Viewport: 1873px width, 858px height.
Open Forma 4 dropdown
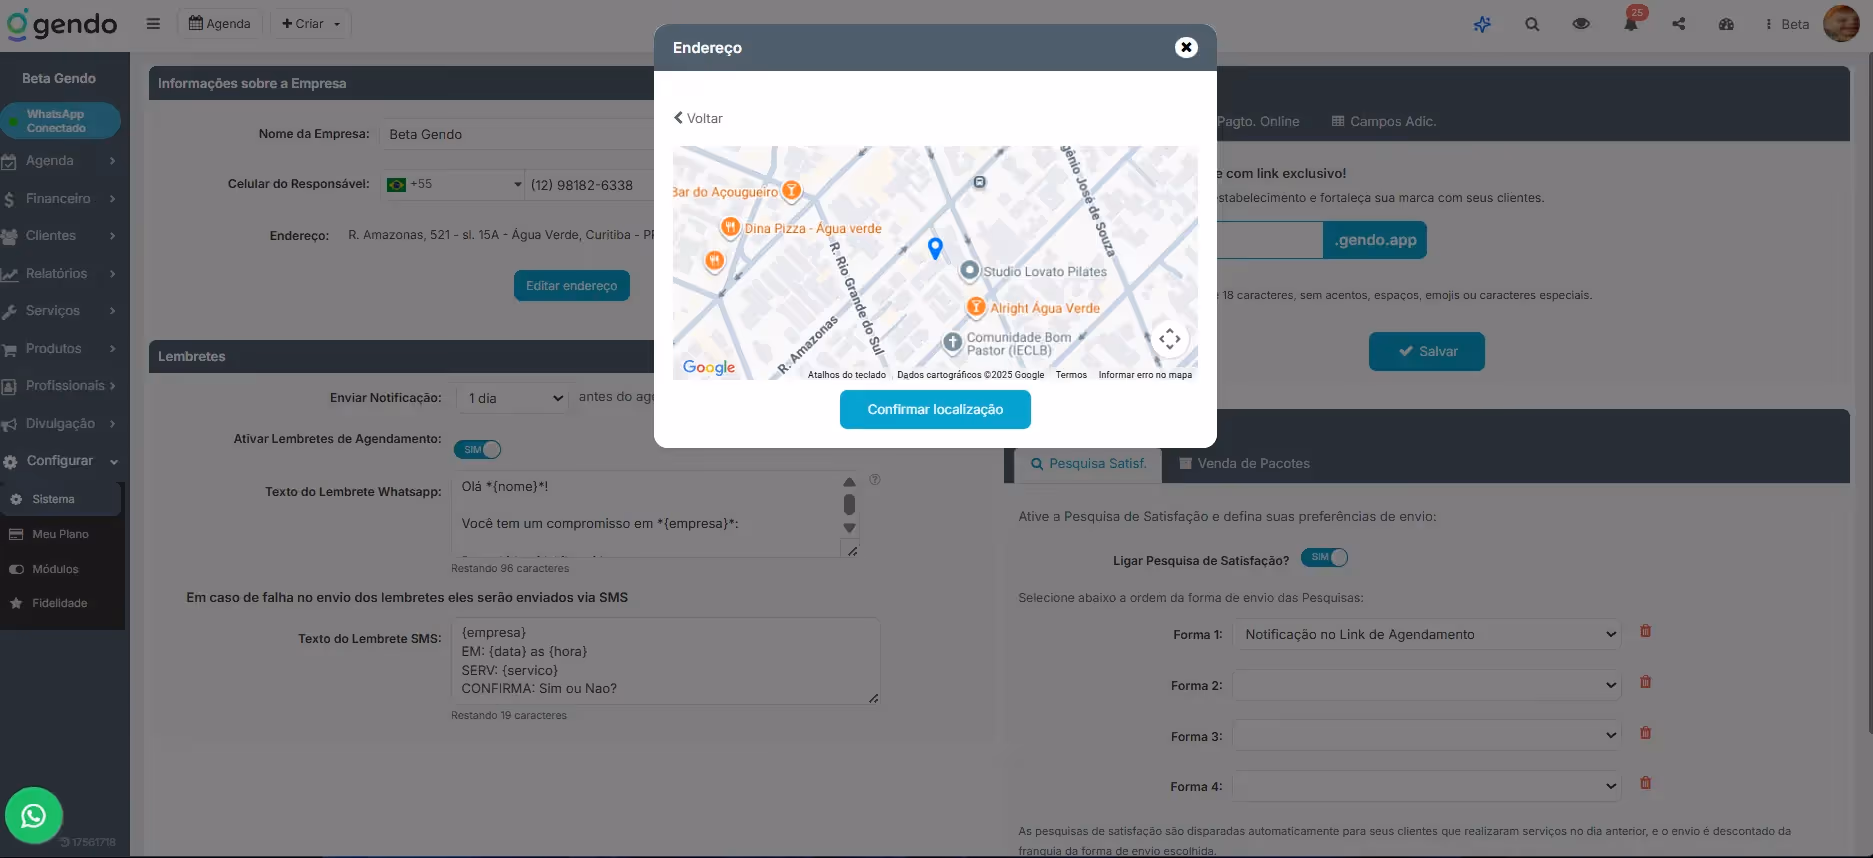[x=1427, y=786]
